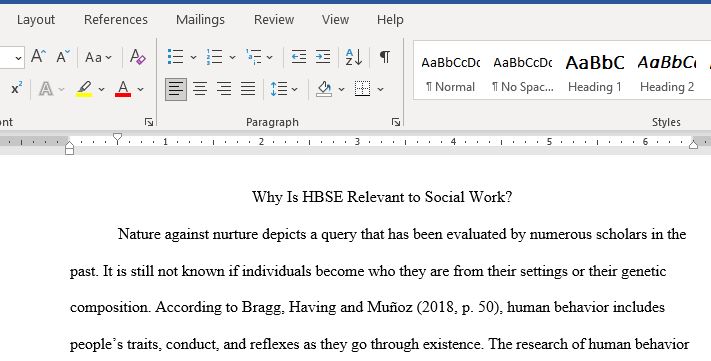This screenshot has width=711, height=361.
Task: Select the right indent ruler marker
Action: pos(693,144)
